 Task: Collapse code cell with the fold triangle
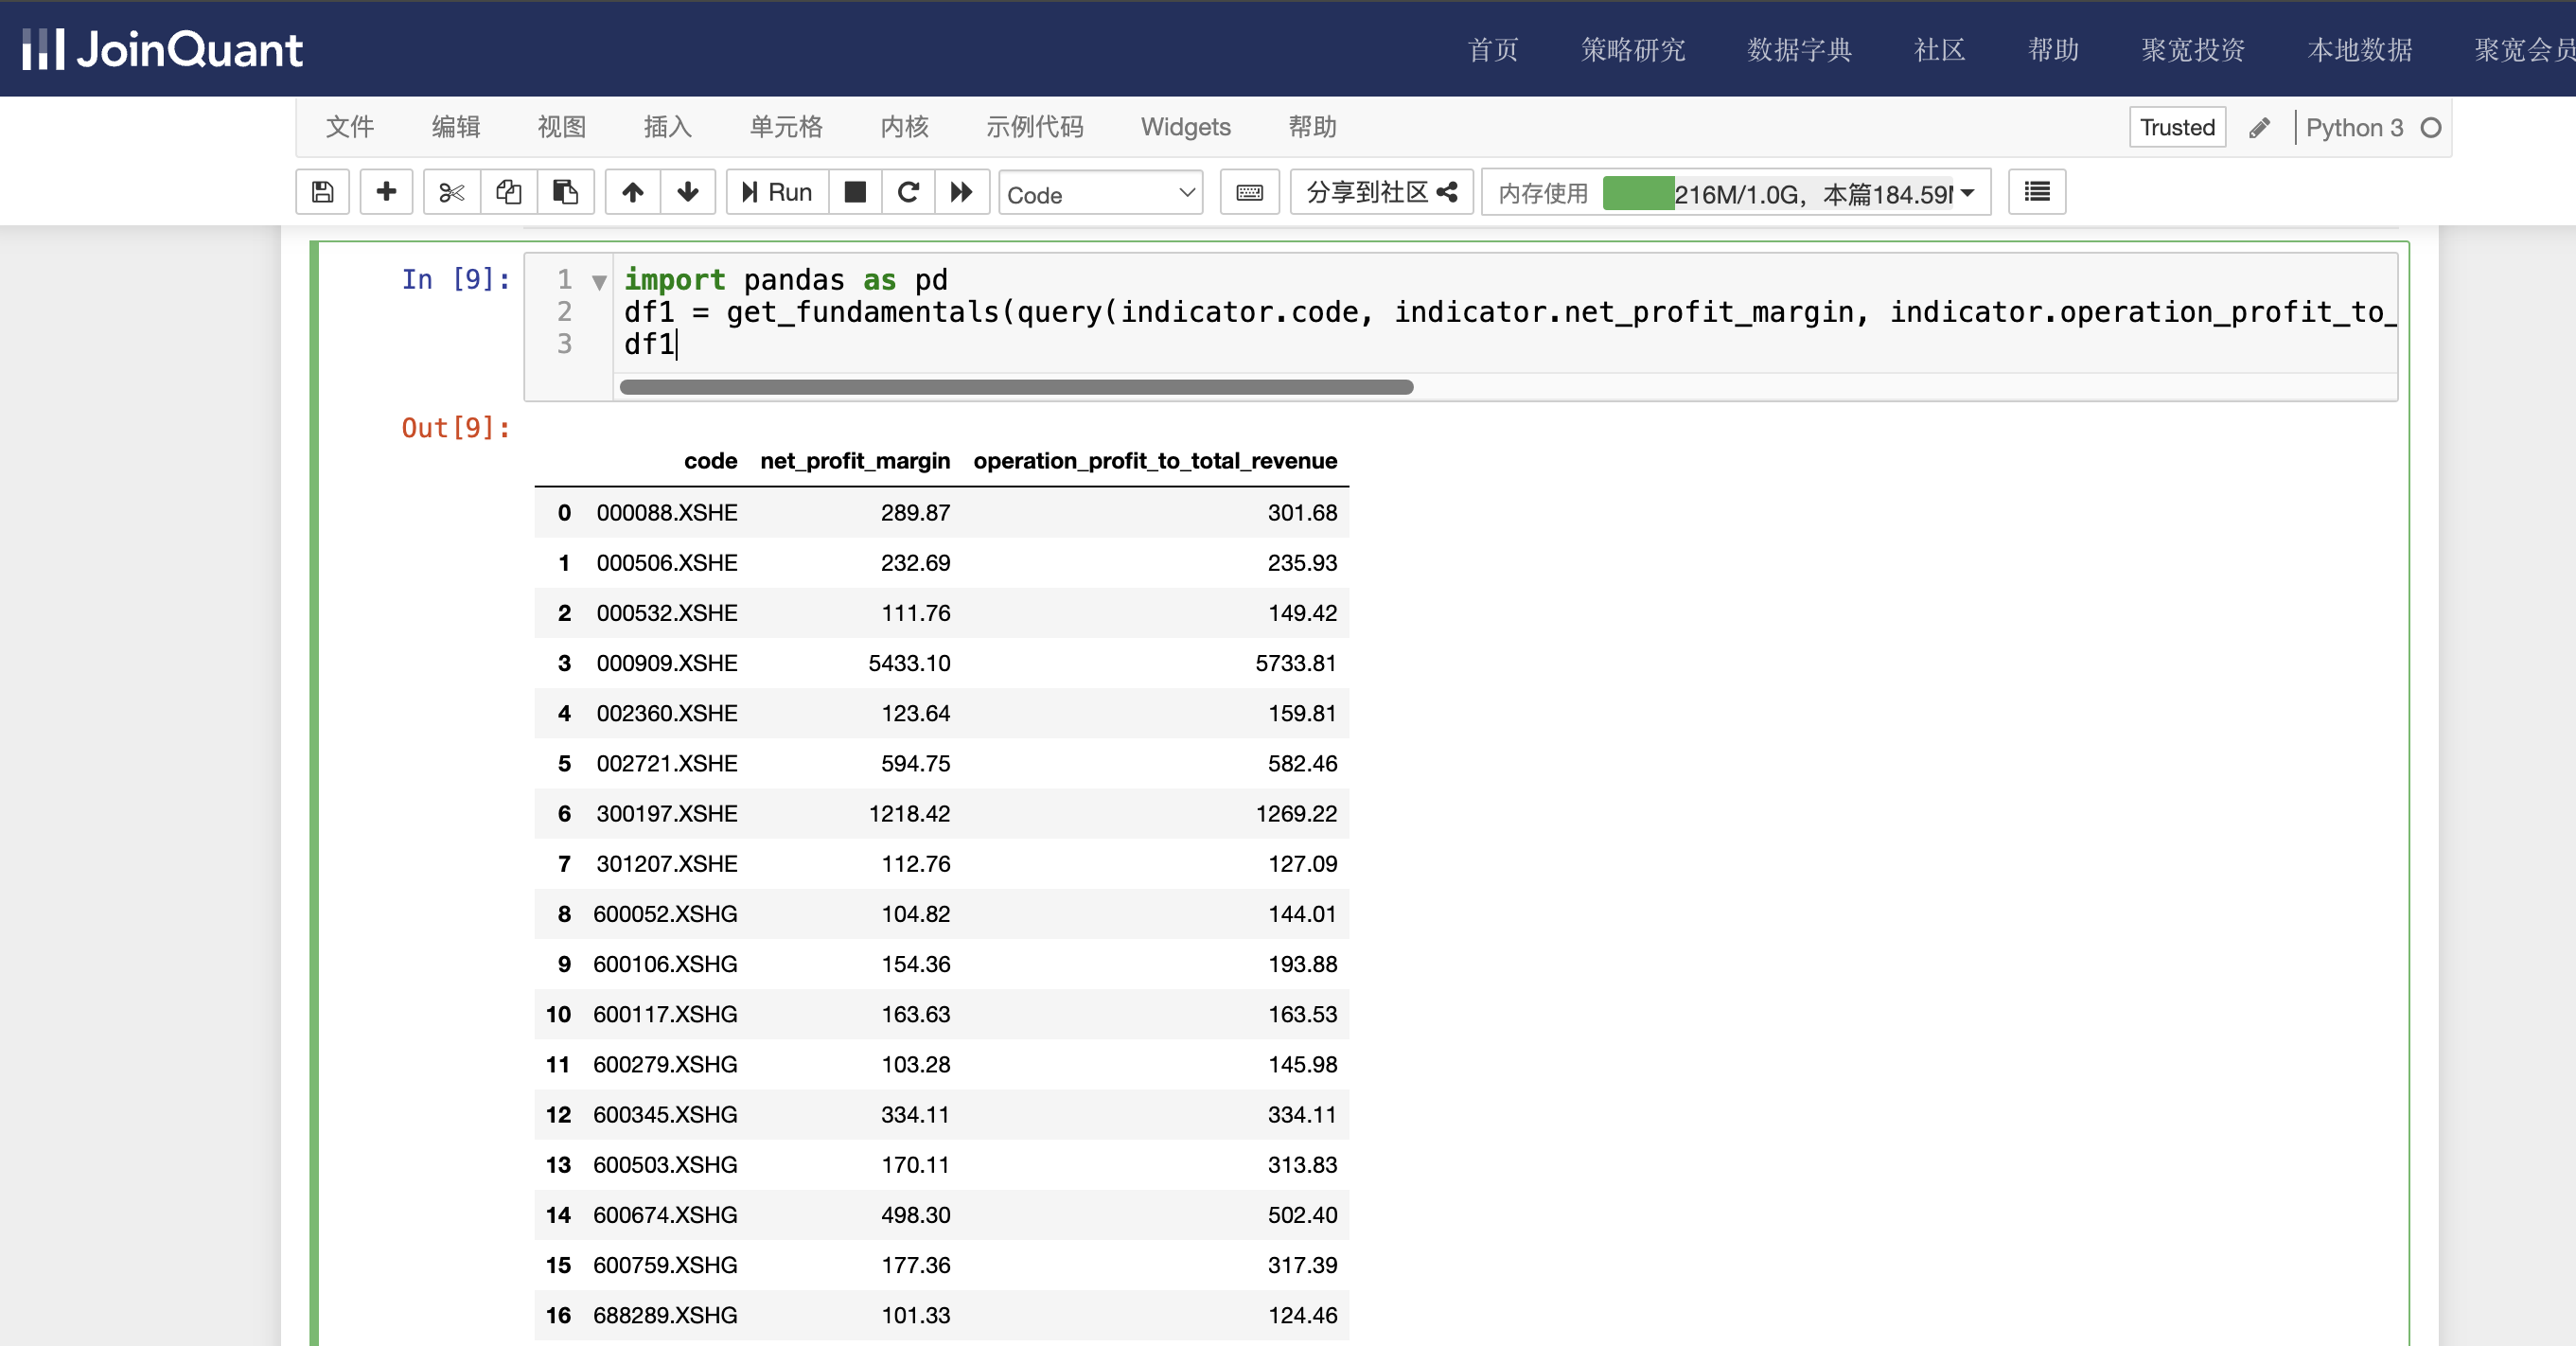pos(599,282)
